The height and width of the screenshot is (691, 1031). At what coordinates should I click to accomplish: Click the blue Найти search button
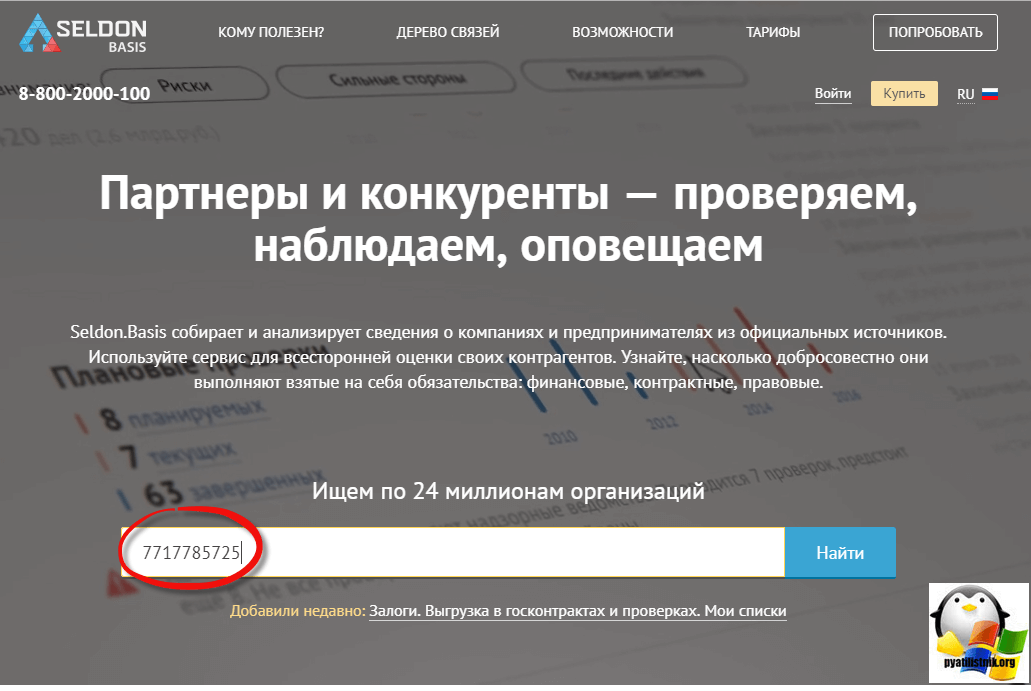click(x=840, y=552)
